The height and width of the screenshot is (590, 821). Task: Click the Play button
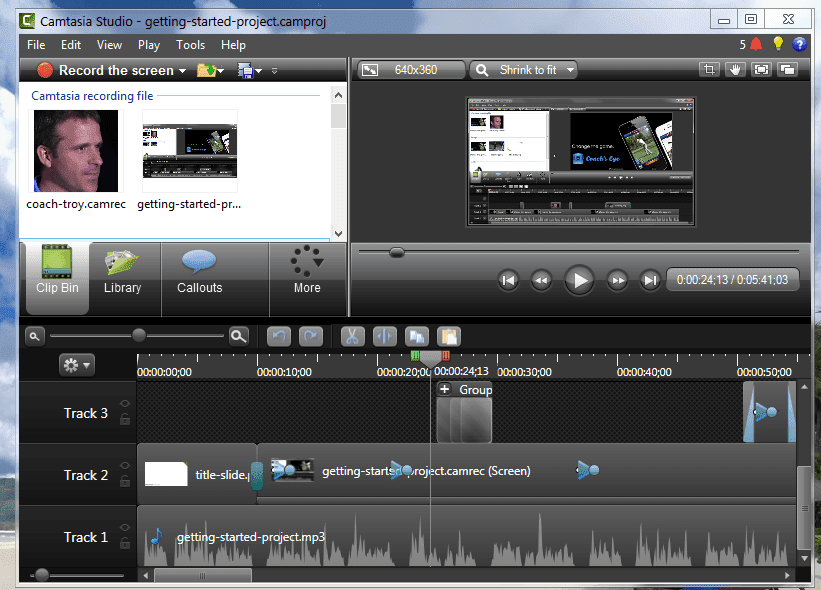pyautogui.click(x=579, y=281)
